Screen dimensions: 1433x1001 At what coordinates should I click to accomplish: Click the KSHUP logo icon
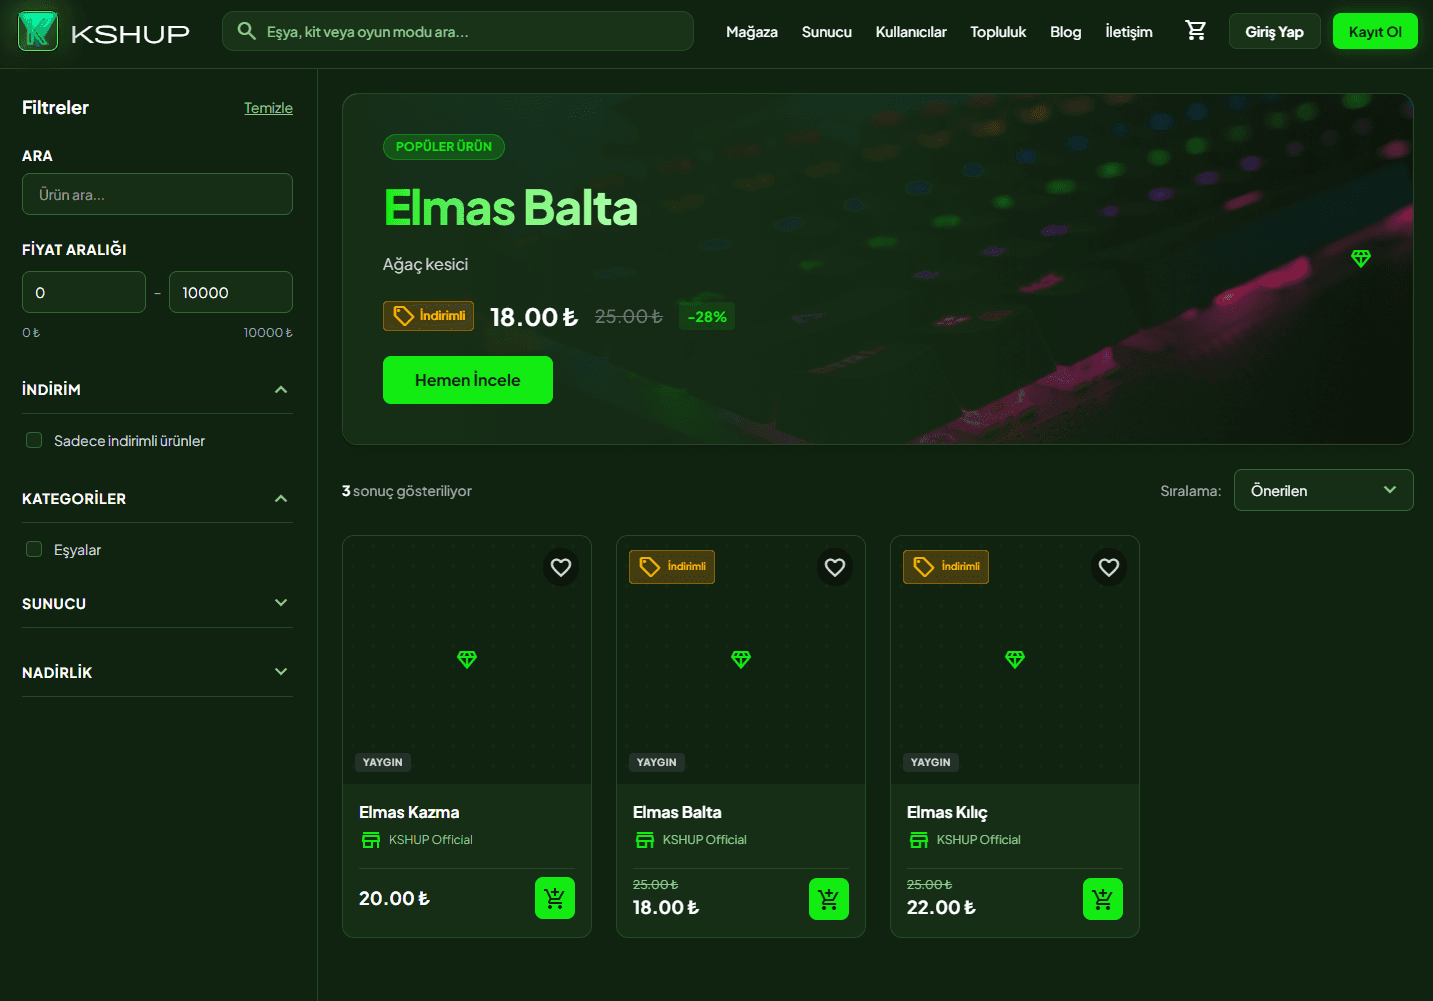pyautogui.click(x=38, y=32)
